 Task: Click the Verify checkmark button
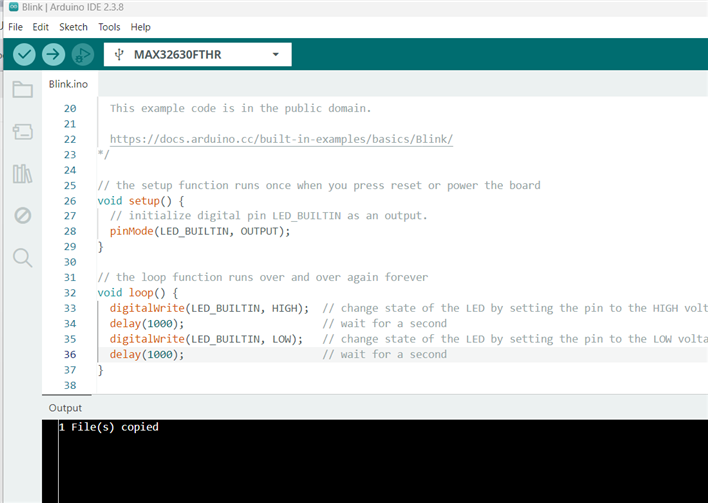point(24,55)
